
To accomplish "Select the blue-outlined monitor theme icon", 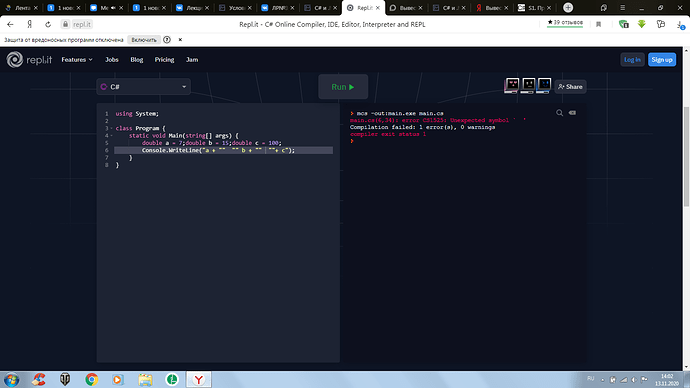I will tap(544, 85).
